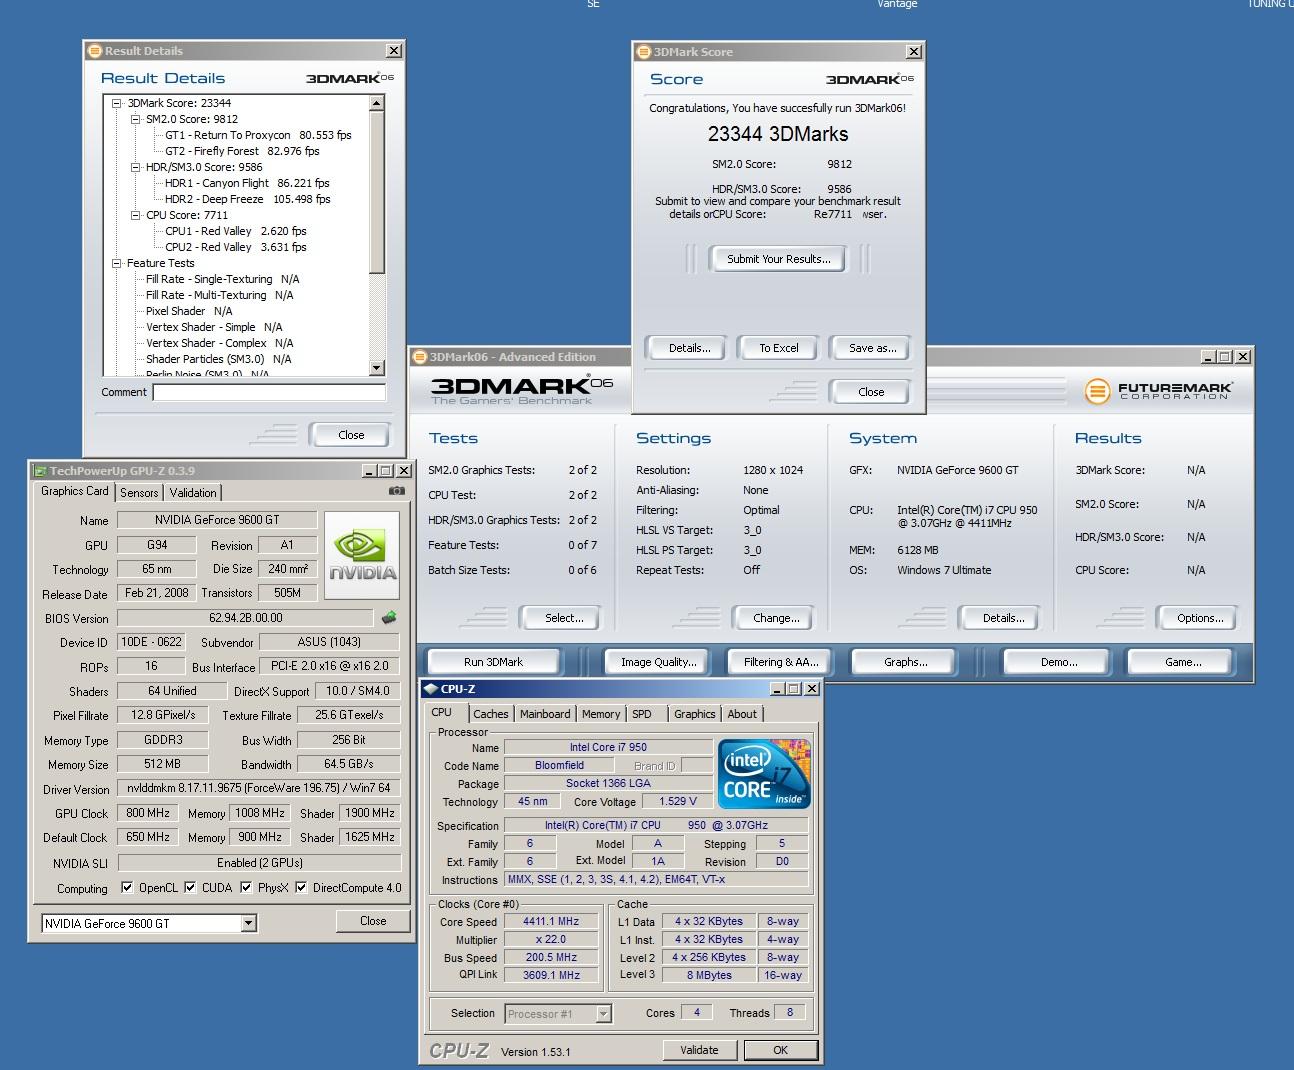
Task: Click the BIOS Version value 62.94.2B.00.00
Action: [x=246, y=618]
